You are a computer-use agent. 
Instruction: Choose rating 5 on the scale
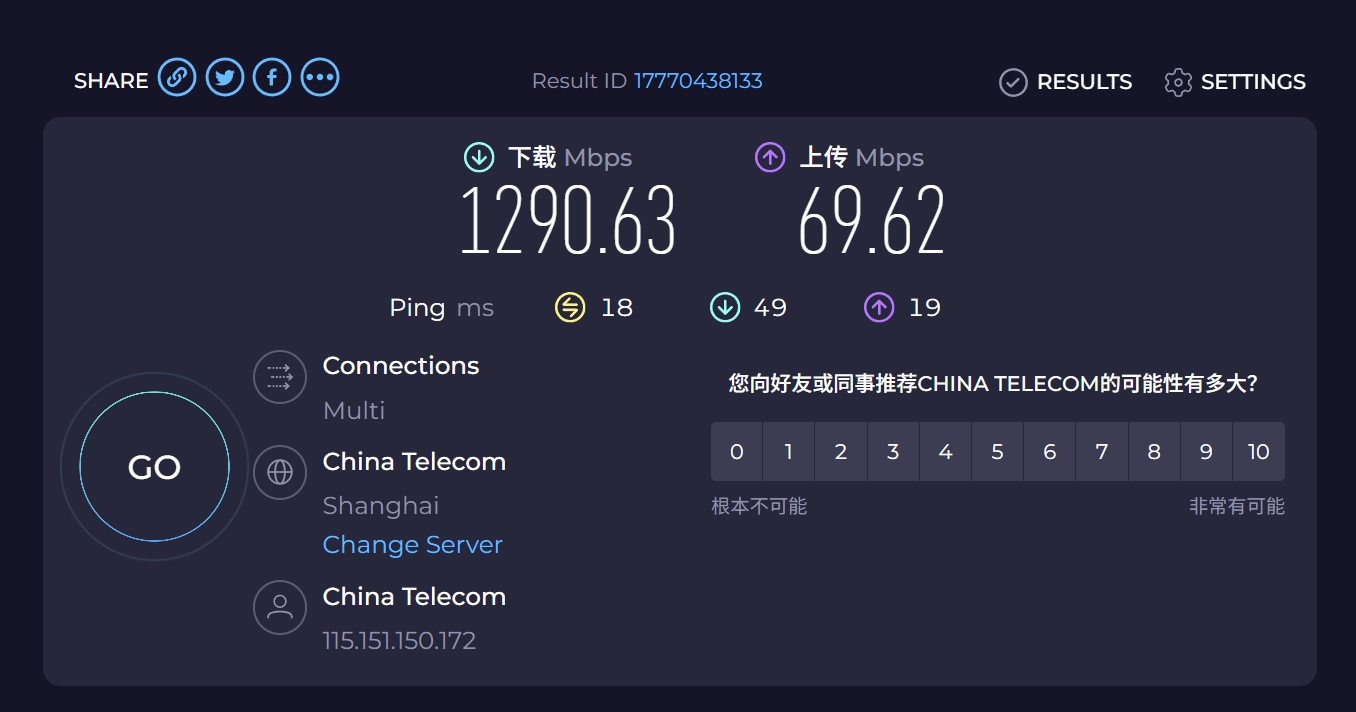pyautogui.click(x=997, y=452)
